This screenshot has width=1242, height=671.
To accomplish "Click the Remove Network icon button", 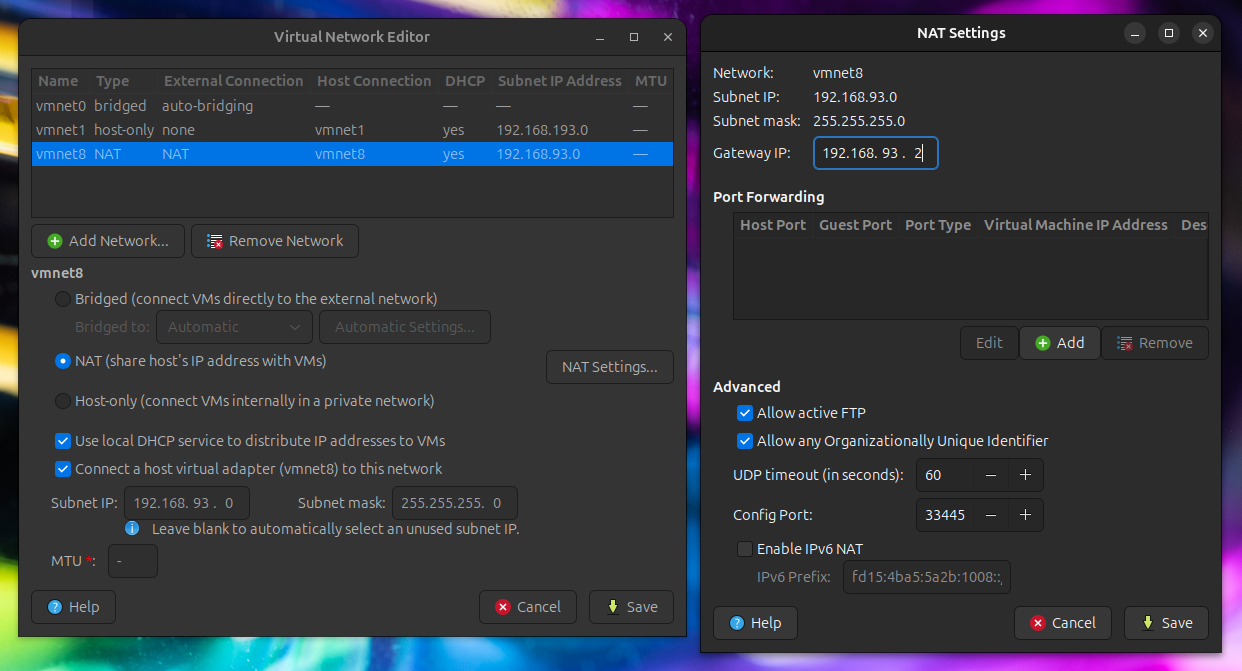I will click(214, 241).
